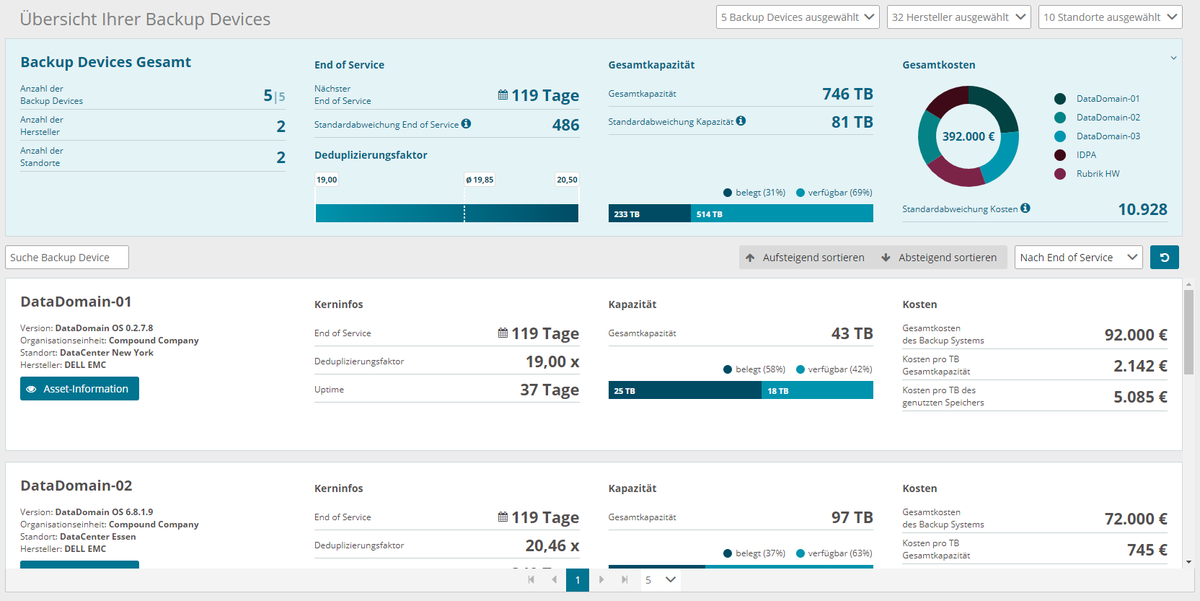Click the DataDomain-01 uptime value '37 Tage'
This screenshot has height=601, width=1200.
coord(549,390)
